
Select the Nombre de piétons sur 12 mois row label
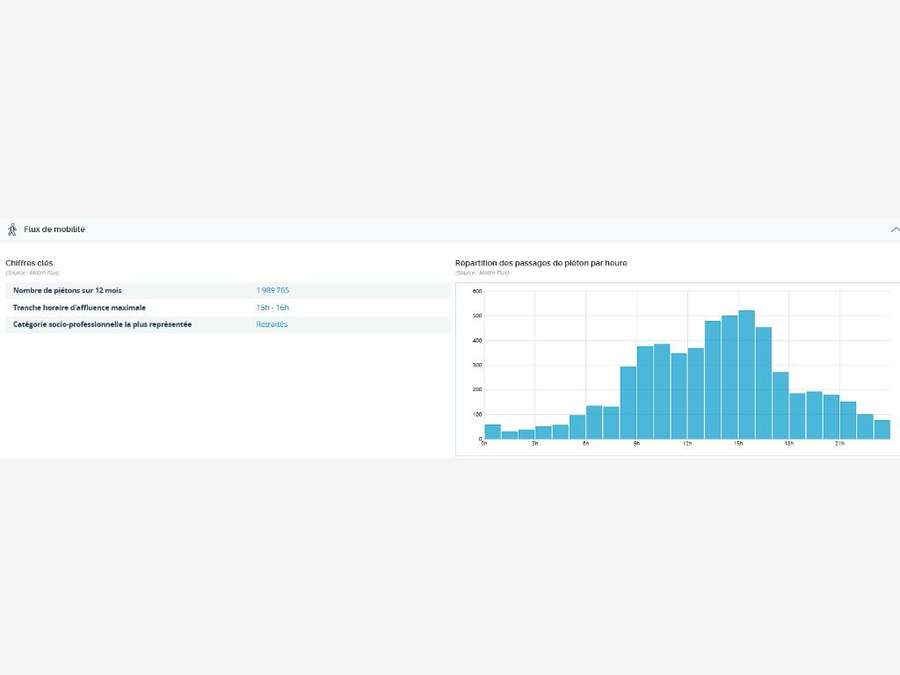pos(67,290)
